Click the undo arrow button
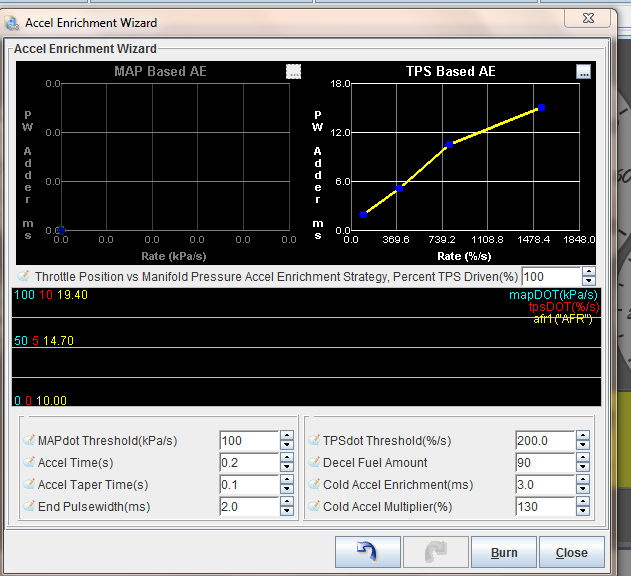Image resolution: width=631 pixels, height=576 pixels. coord(366,552)
